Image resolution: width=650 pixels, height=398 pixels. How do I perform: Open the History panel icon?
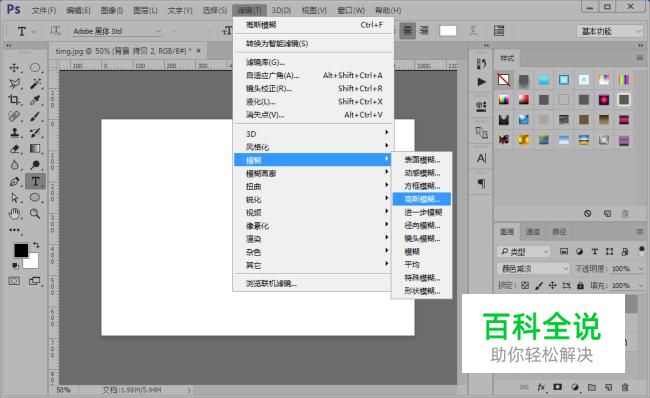pyautogui.click(x=481, y=63)
